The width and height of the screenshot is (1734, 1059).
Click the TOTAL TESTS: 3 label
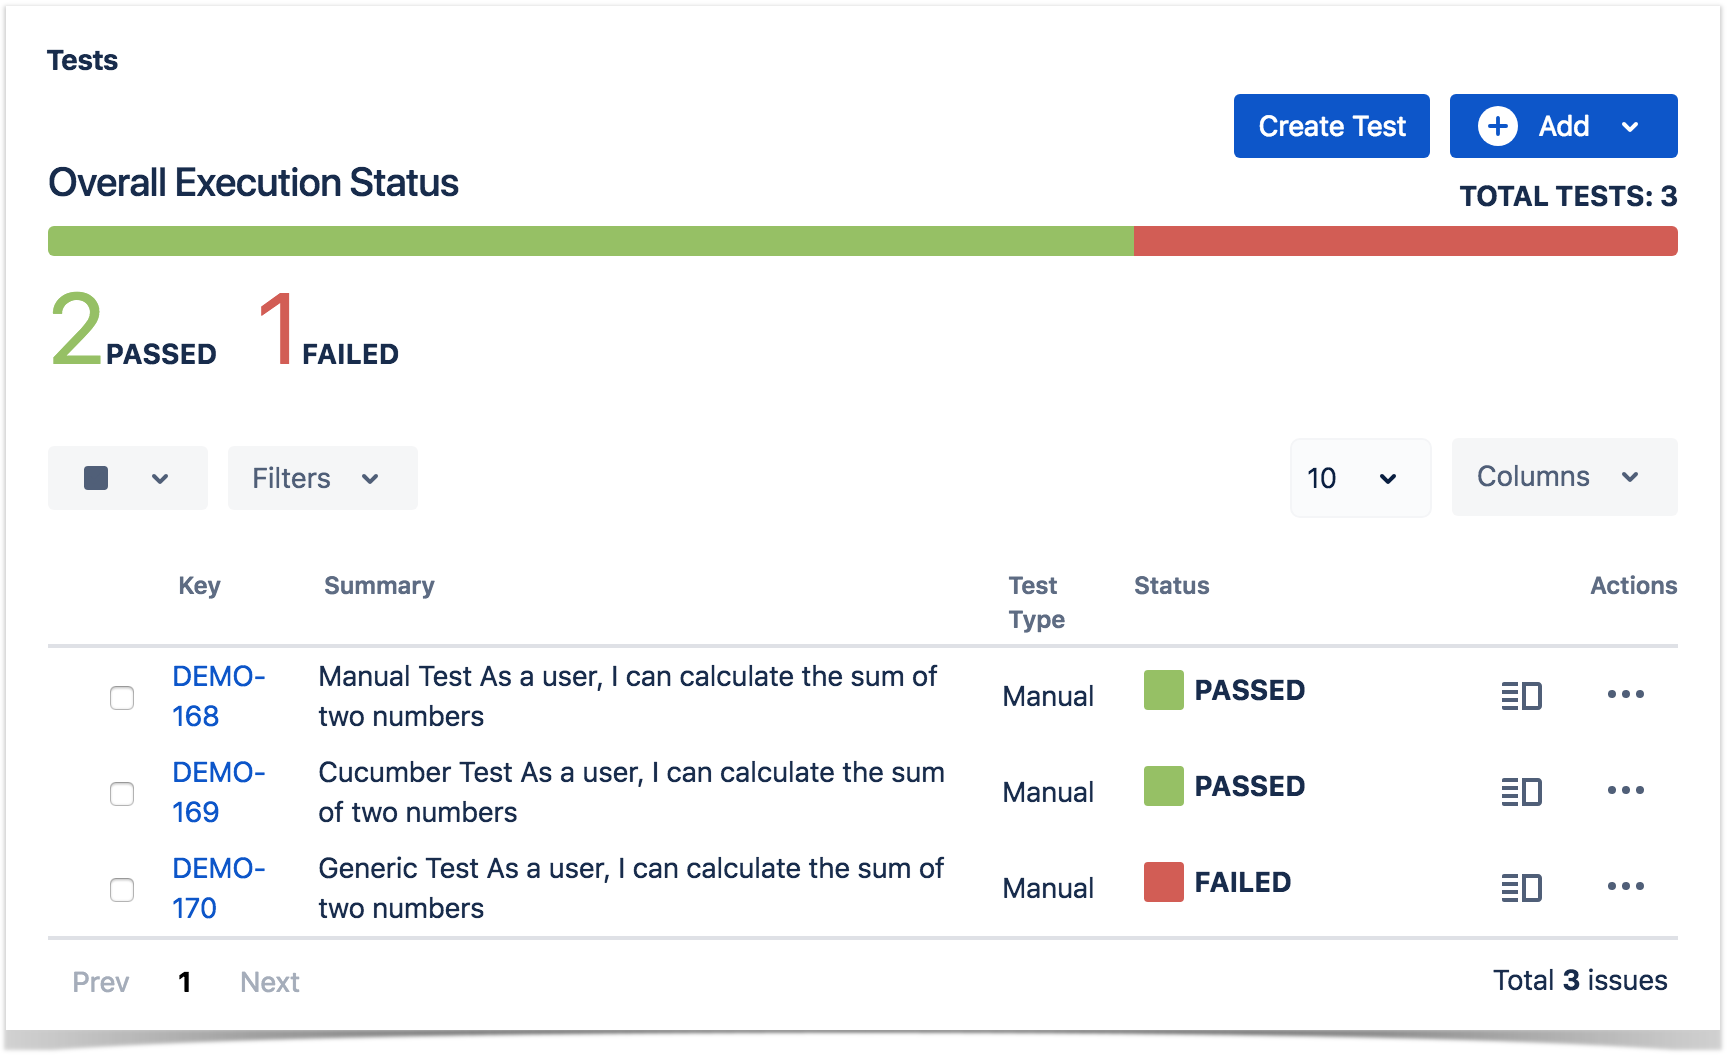pos(1568,196)
